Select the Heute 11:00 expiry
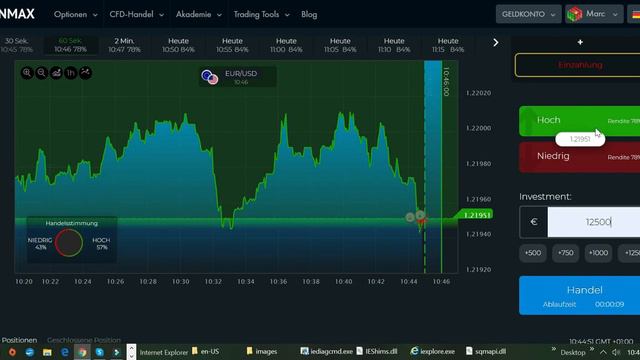 point(286,45)
